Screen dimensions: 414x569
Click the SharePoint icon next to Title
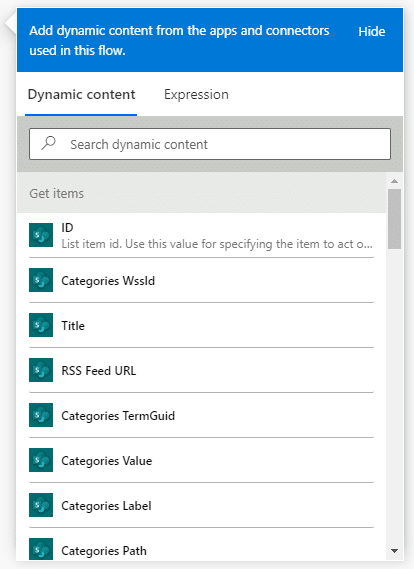[x=41, y=325]
